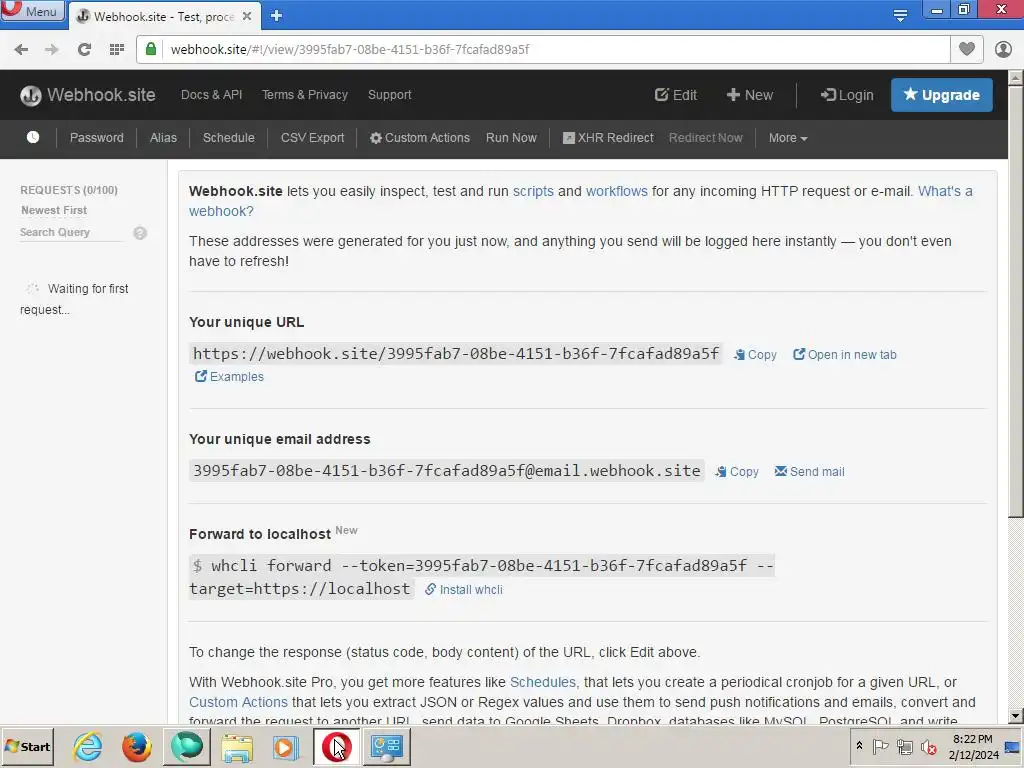Open Terms & Privacy page
The image size is (1024, 768).
coord(305,95)
